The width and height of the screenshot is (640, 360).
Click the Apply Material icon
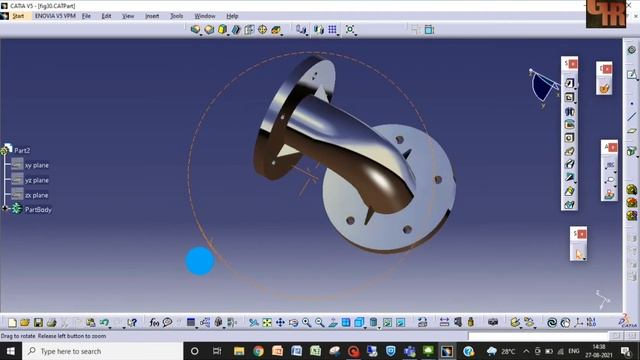[x=515, y=322]
